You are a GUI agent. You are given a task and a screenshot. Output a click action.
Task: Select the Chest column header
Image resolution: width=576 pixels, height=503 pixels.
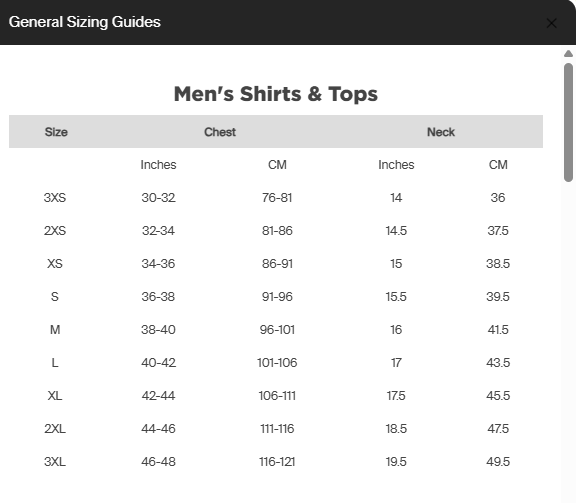click(220, 132)
